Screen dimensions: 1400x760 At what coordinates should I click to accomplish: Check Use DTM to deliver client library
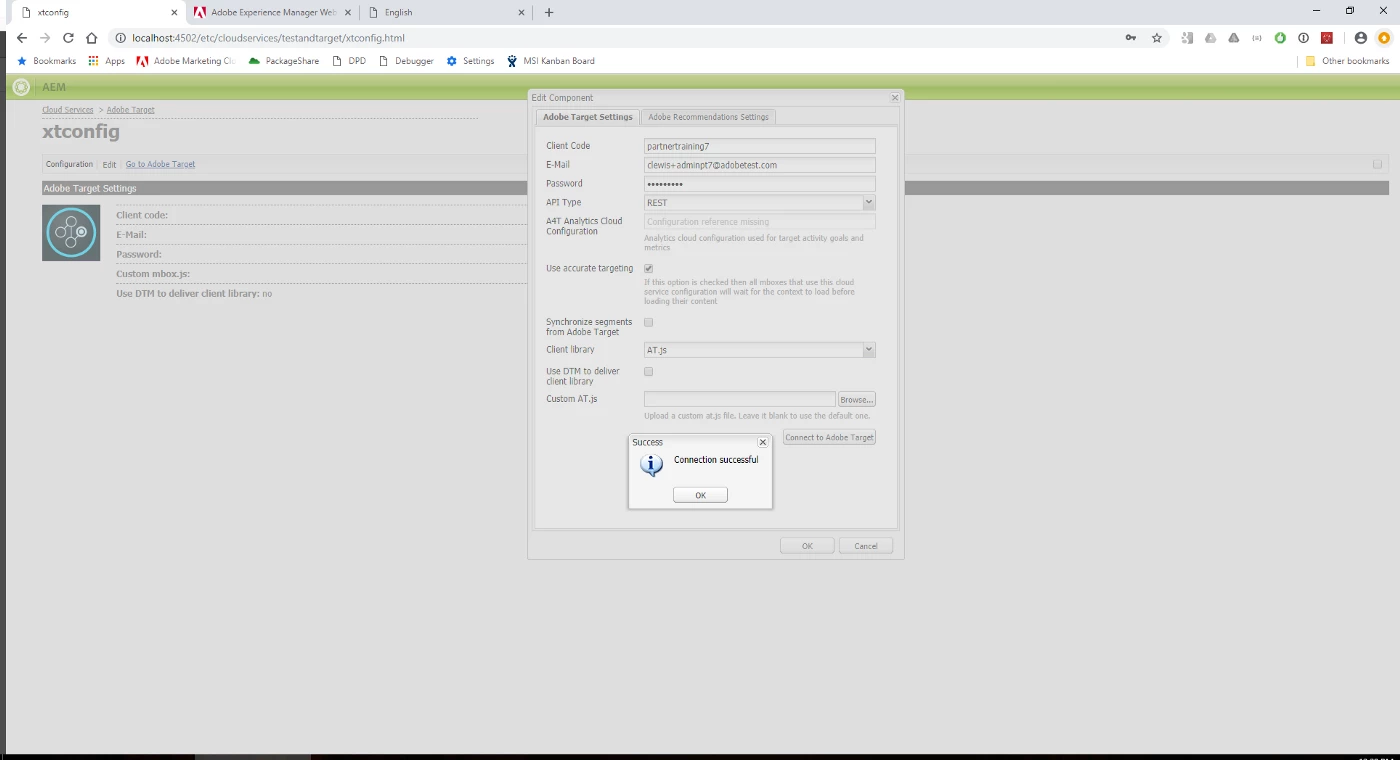click(x=648, y=371)
